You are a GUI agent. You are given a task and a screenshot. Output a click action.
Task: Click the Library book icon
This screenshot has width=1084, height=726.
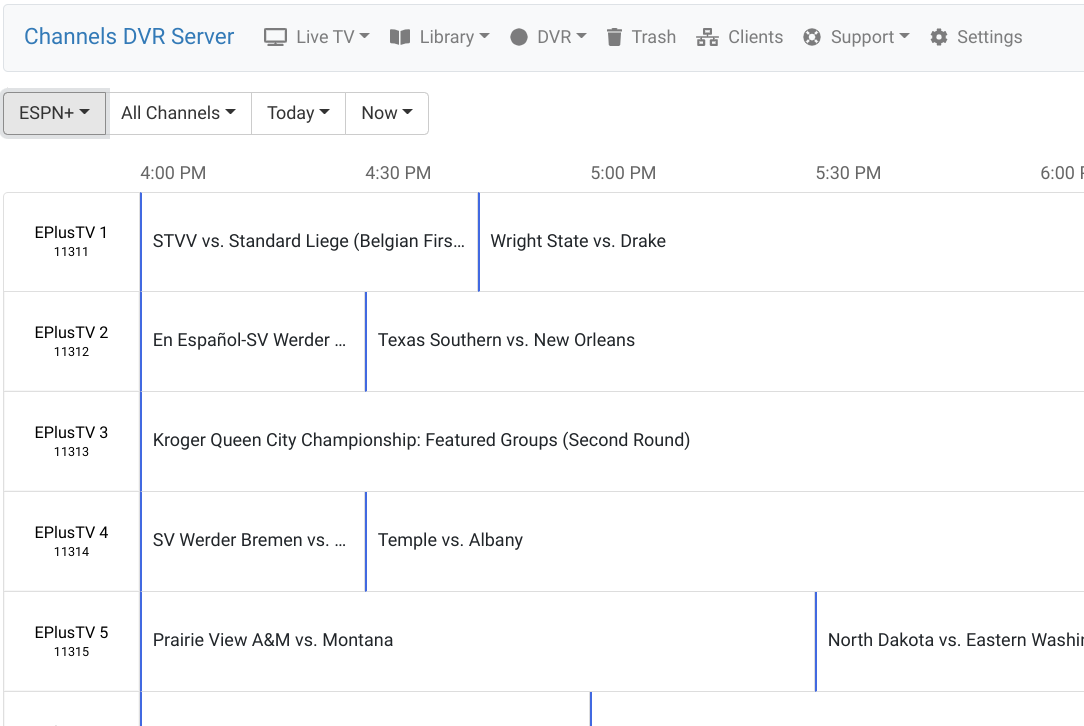click(x=400, y=37)
